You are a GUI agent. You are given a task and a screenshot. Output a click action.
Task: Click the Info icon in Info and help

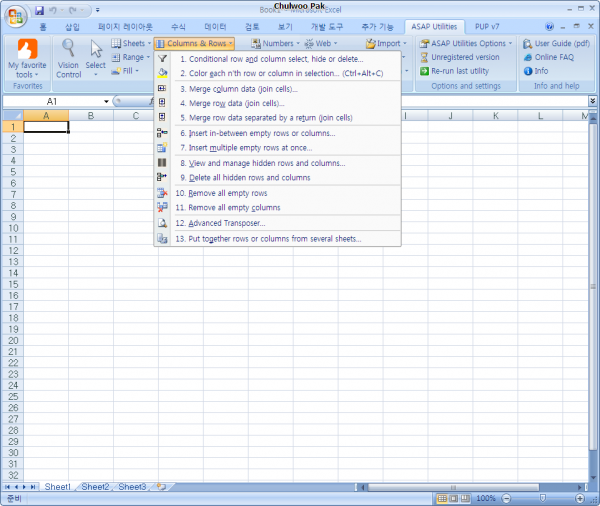(528, 71)
